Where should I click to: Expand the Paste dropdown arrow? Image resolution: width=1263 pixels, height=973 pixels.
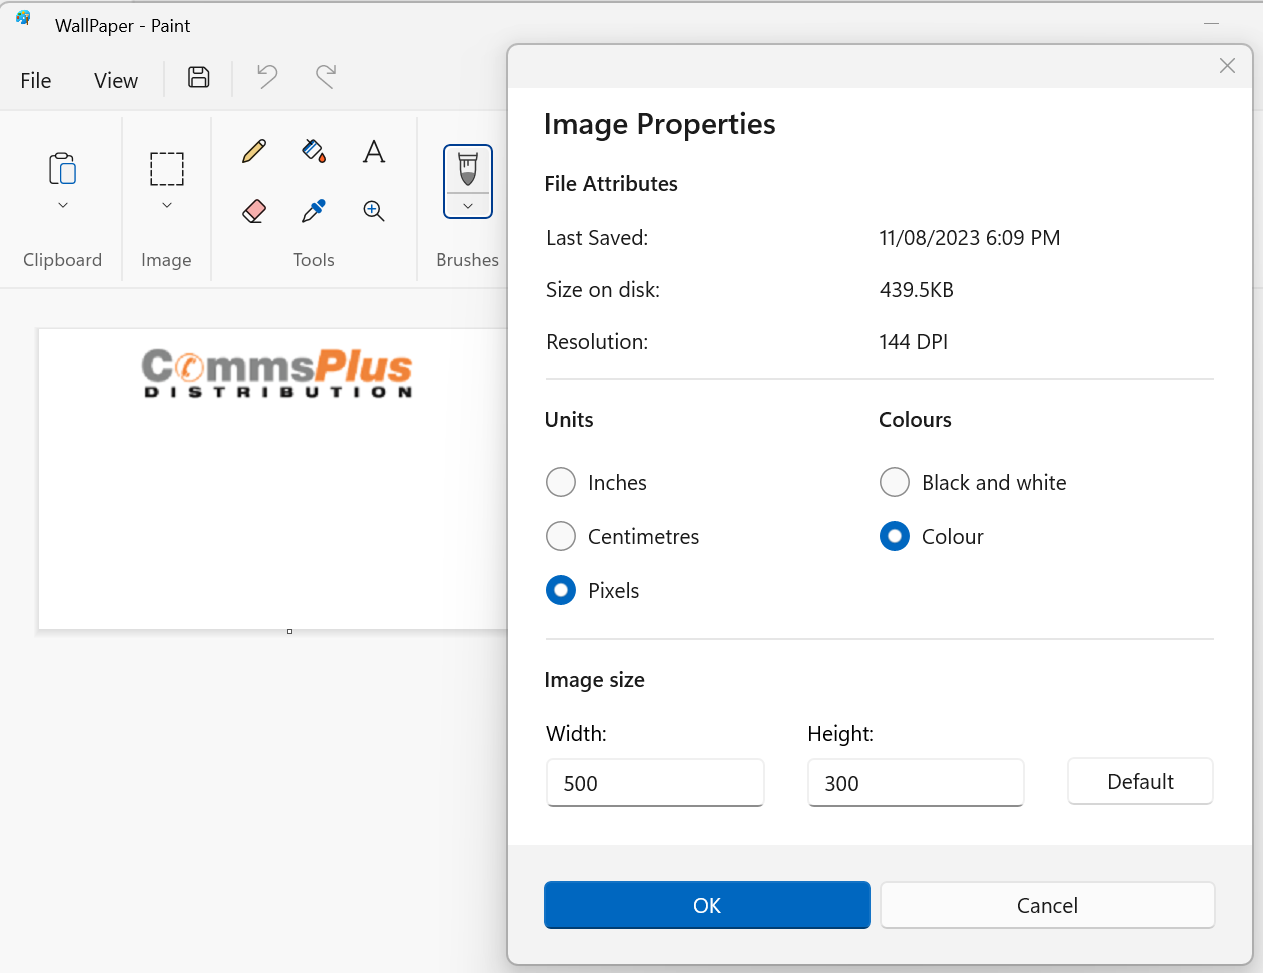tap(63, 205)
